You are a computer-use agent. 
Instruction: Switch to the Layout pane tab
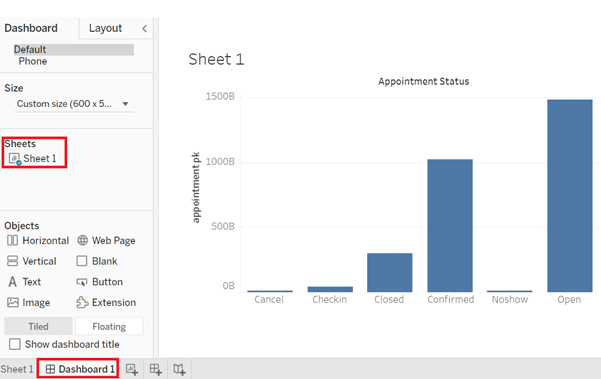tap(105, 28)
